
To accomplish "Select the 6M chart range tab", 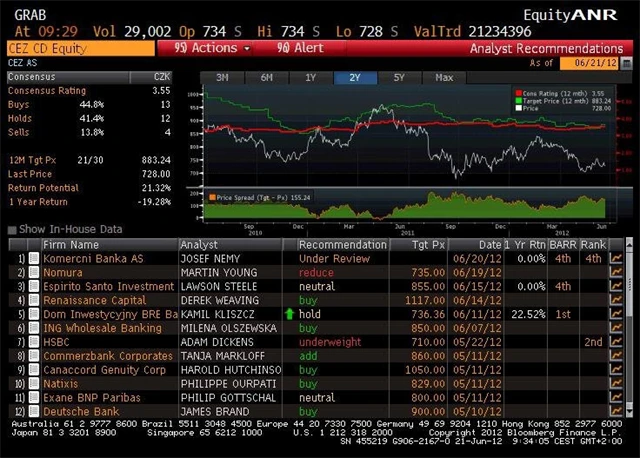I will 267,78.
